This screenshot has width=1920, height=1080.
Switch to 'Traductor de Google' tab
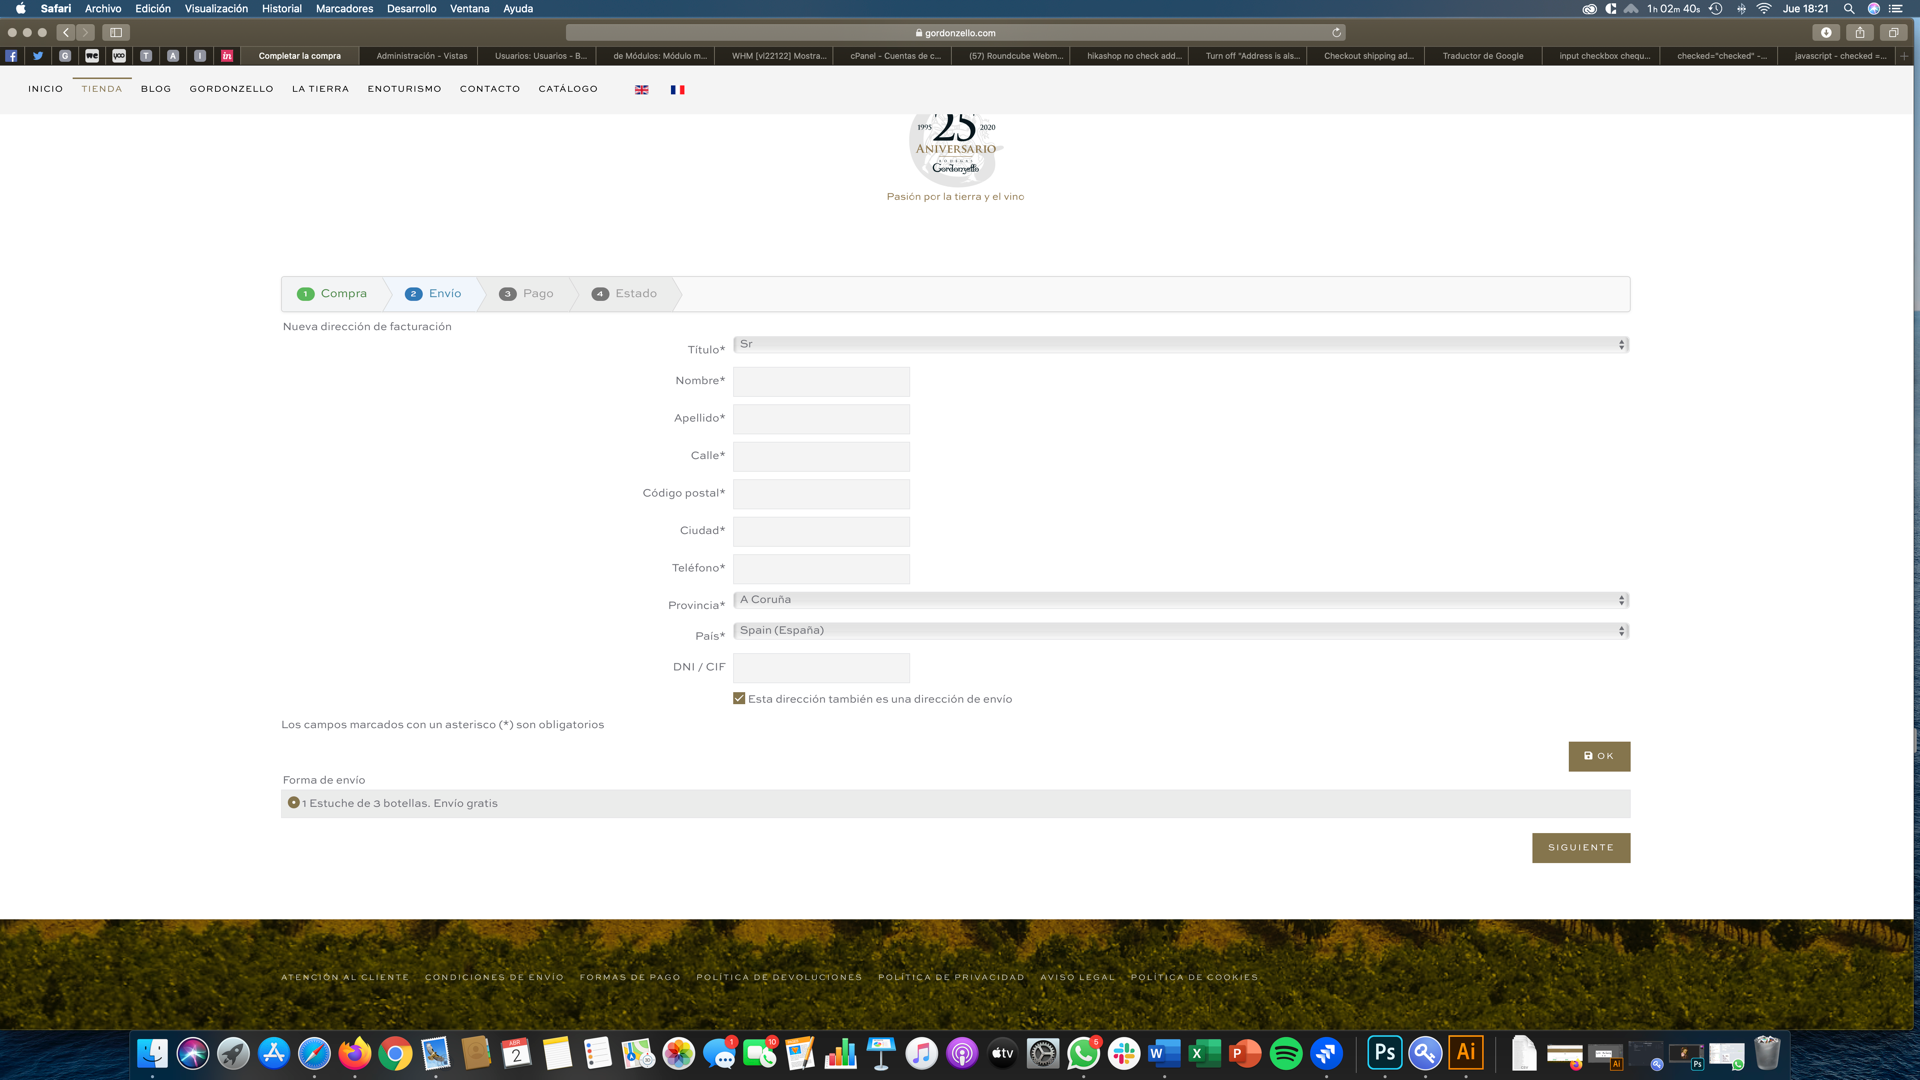[x=1482, y=56]
